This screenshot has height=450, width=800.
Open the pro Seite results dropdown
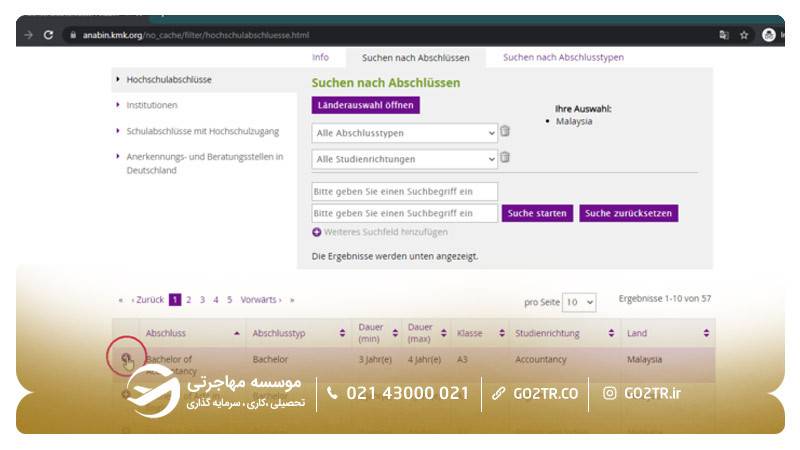point(578,302)
